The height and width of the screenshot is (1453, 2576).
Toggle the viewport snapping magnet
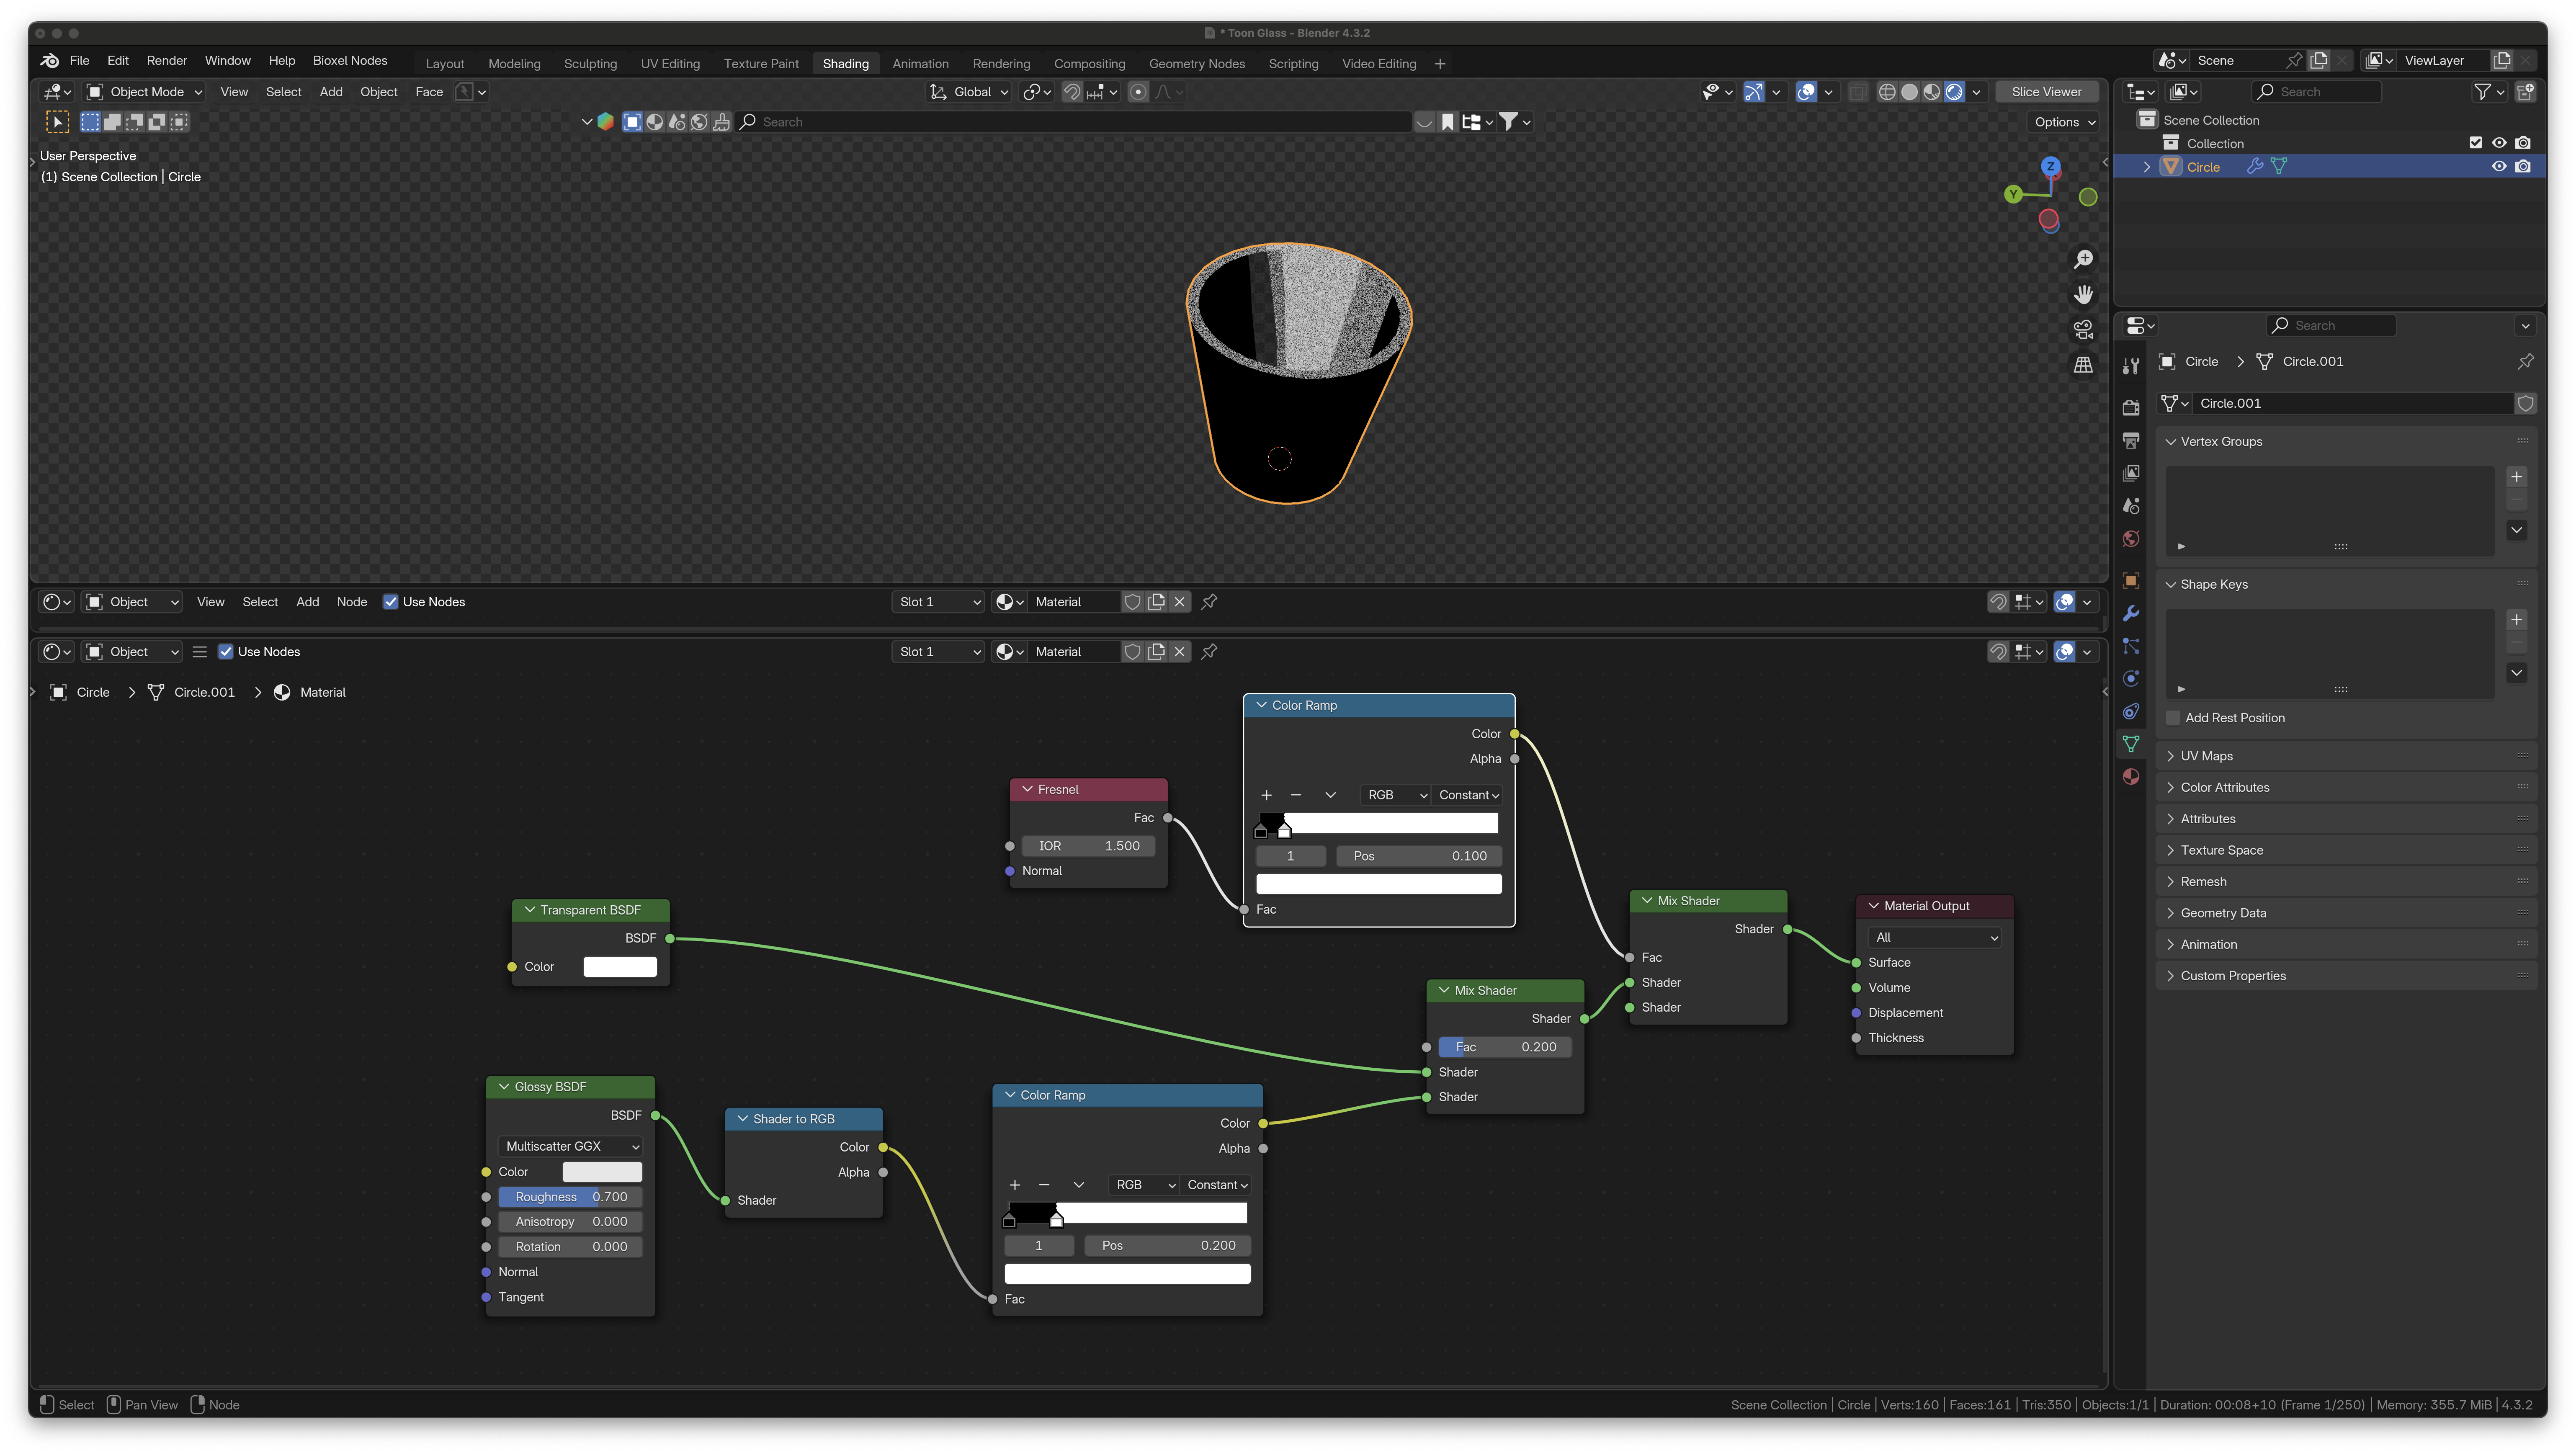tap(1071, 92)
